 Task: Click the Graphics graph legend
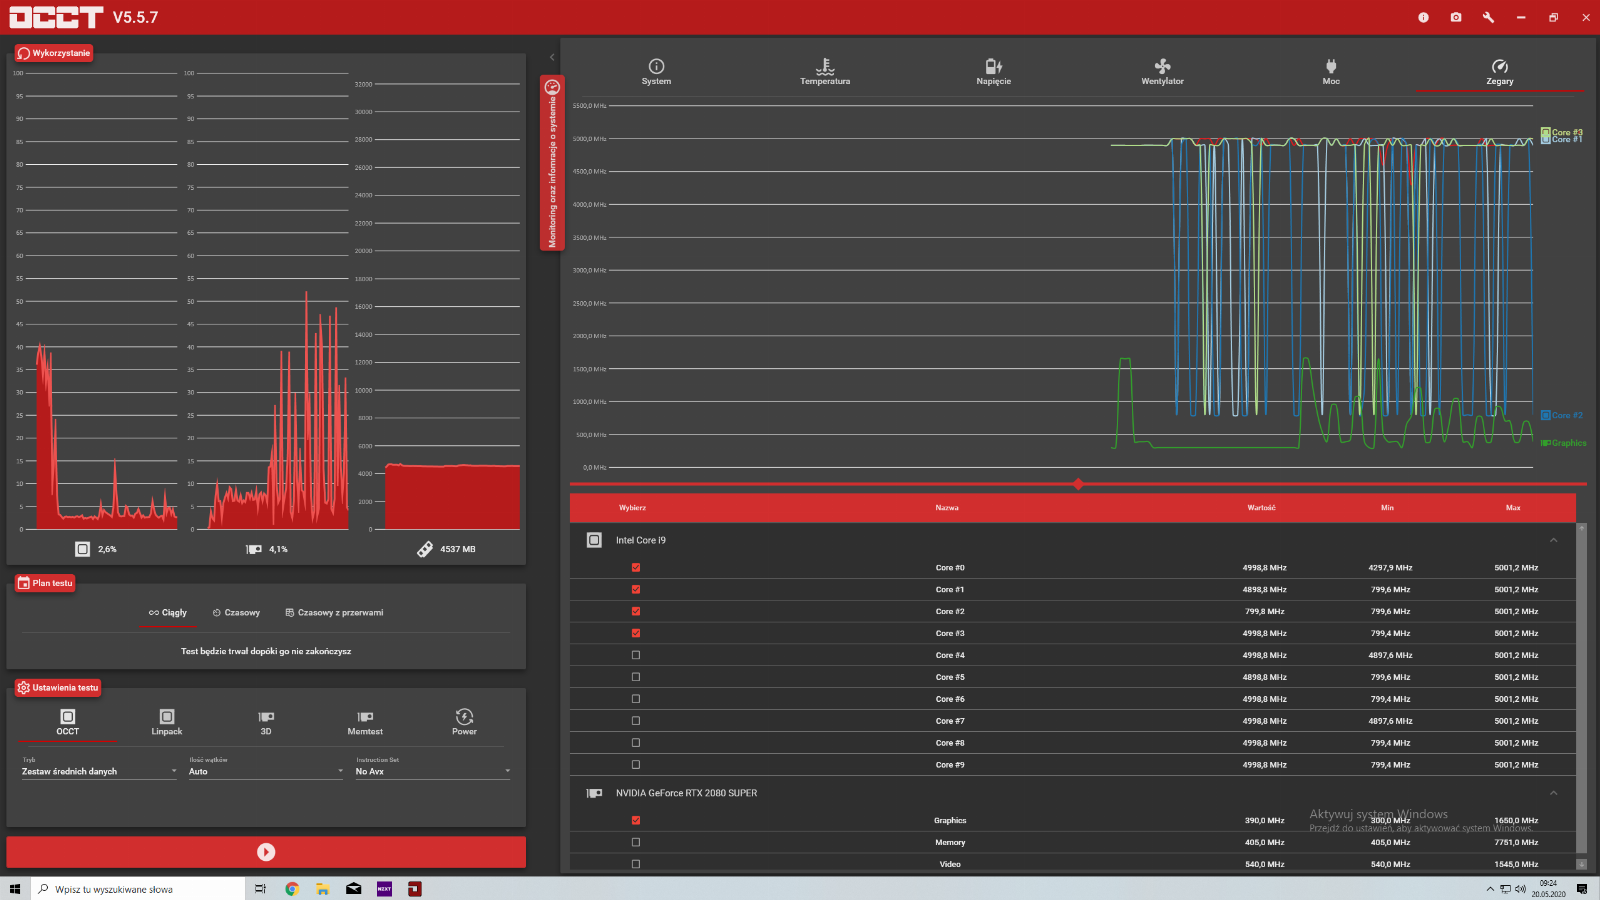tap(1564, 443)
